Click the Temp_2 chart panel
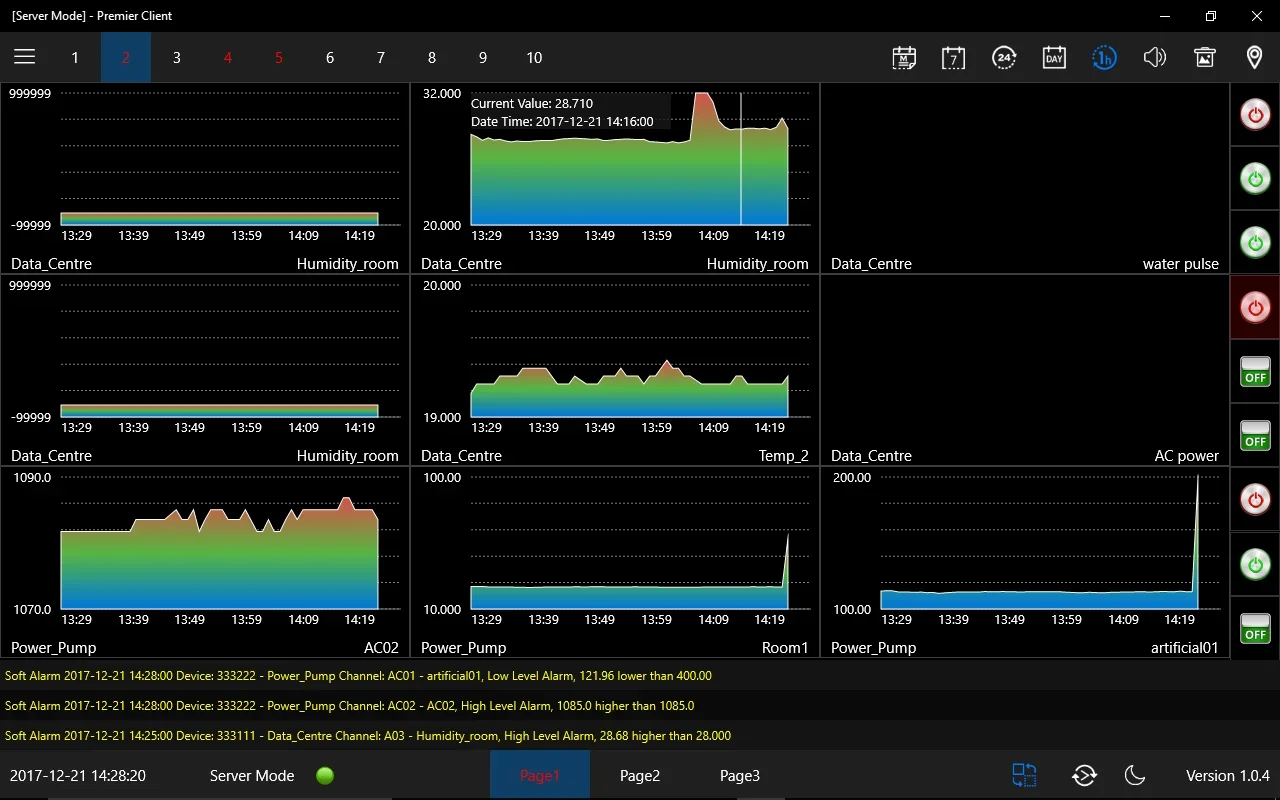The image size is (1280, 800). 615,370
